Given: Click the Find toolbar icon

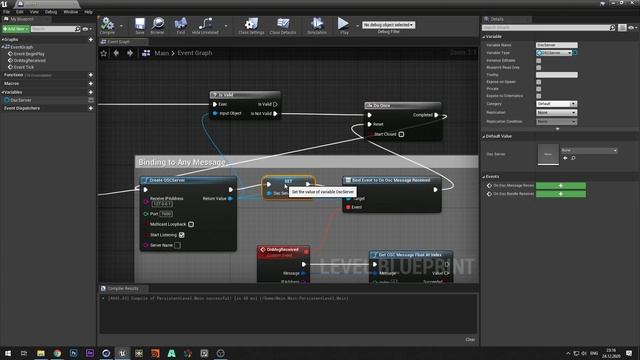Looking at the screenshot, I should 181,24.
